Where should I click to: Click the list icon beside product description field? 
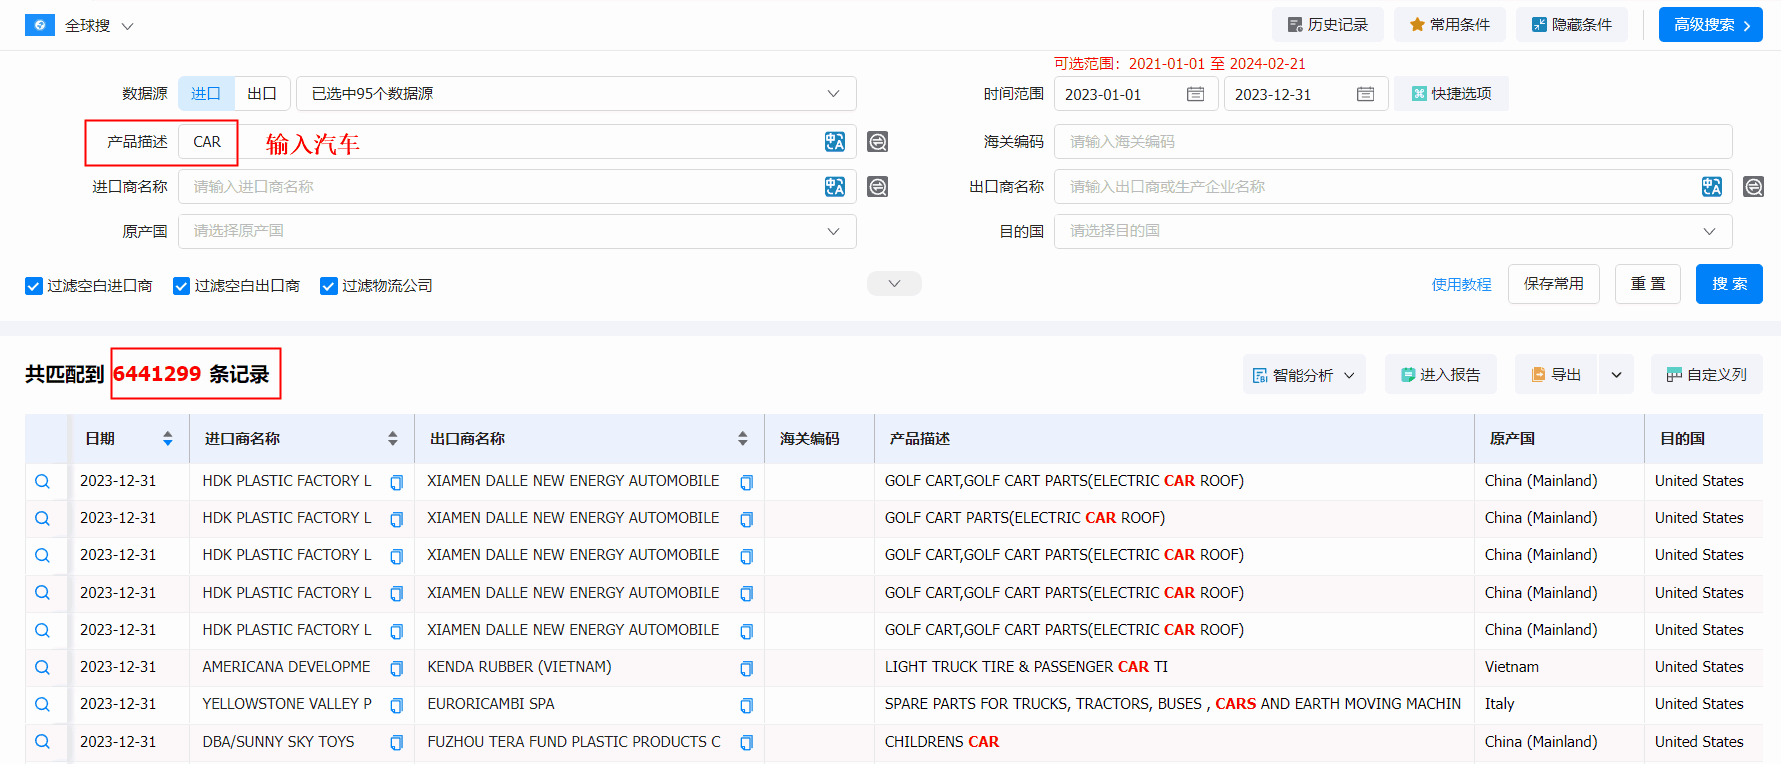[877, 142]
